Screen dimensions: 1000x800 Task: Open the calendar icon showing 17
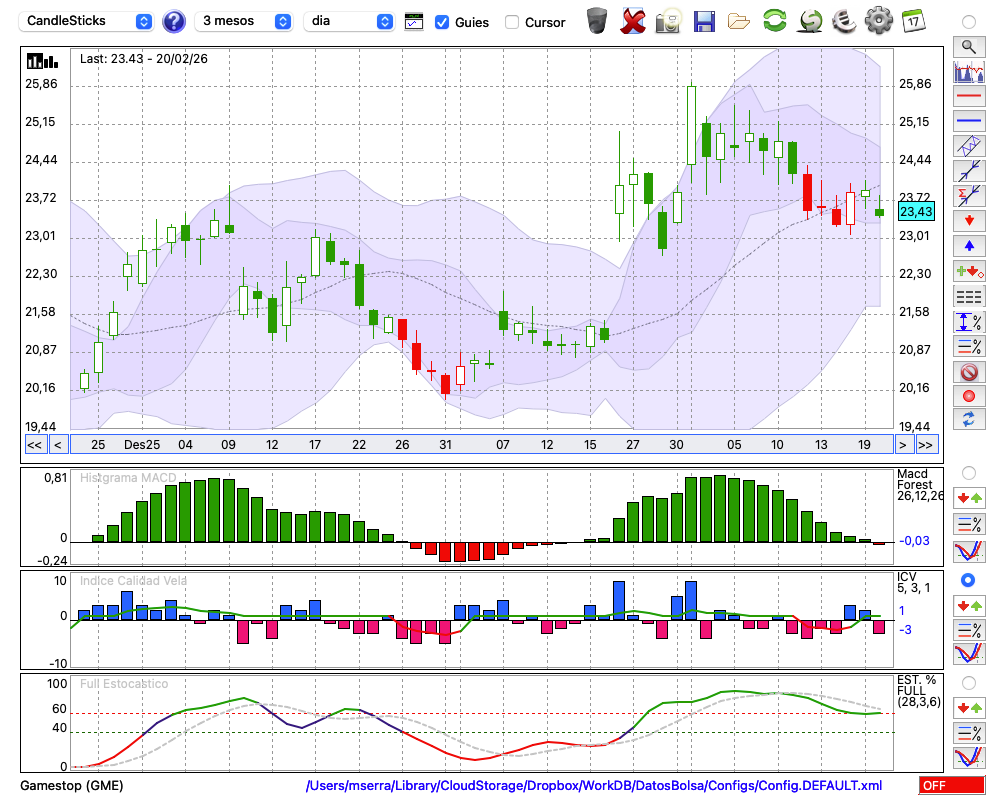pyautogui.click(x=912, y=21)
